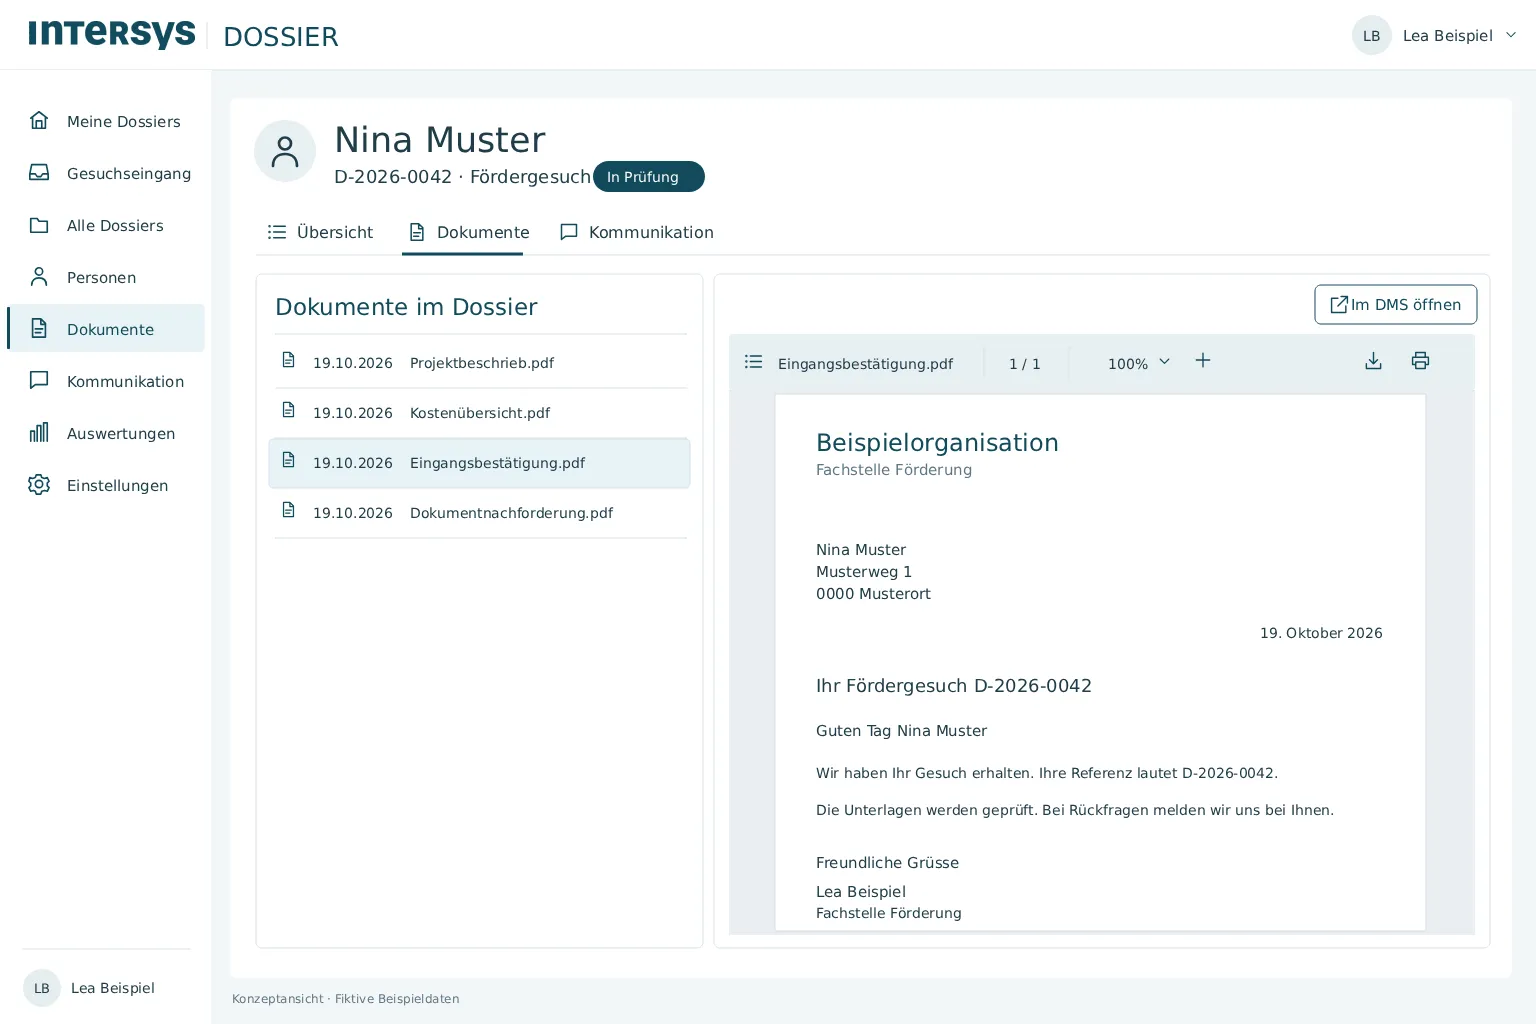Click the Personen person icon
The width and height of the screenshot is (1536, 1024).
(x=39, y=277)
